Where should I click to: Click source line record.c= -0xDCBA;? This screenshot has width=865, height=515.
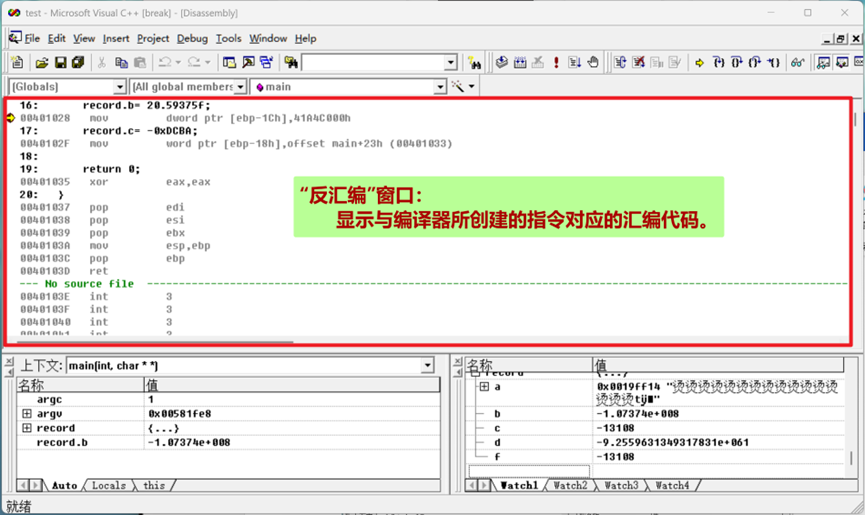point(140,131)
